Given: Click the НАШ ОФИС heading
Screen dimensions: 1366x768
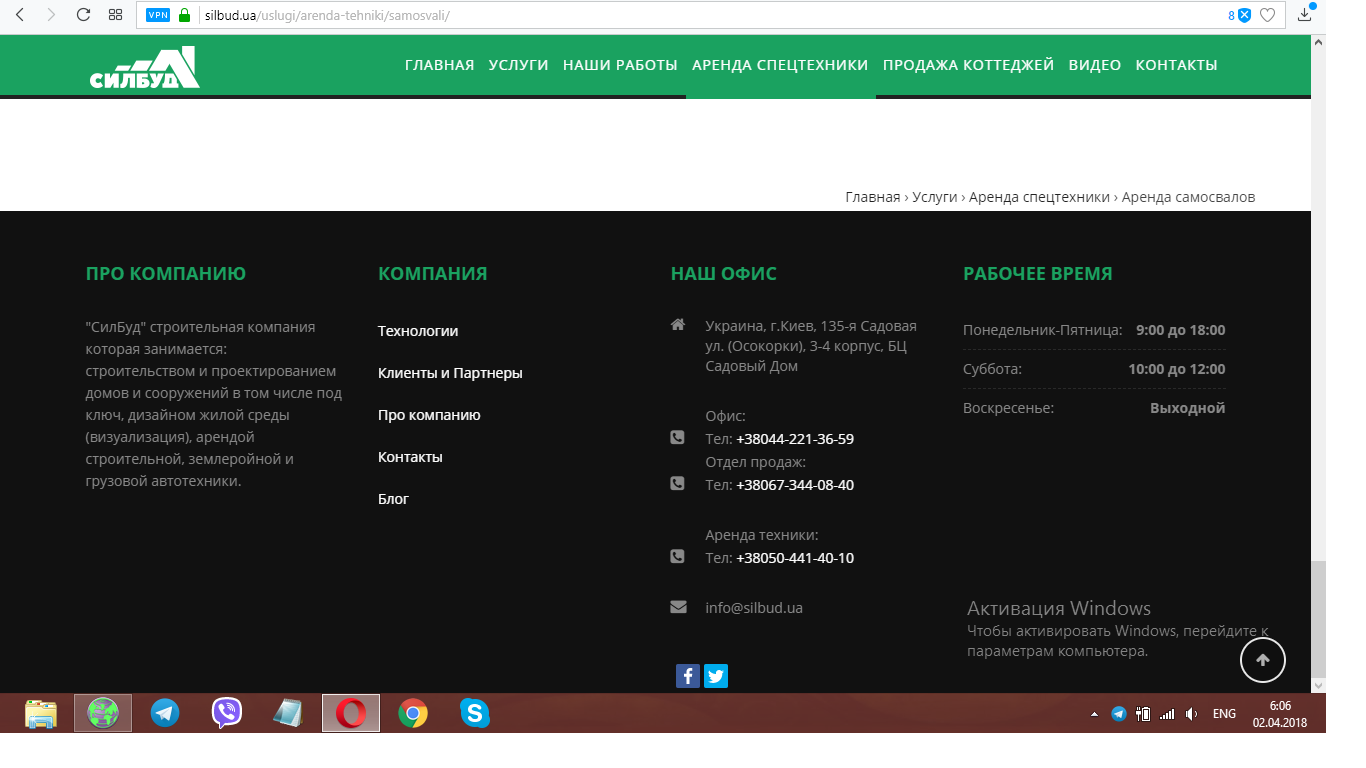Looking at the screenshot, I should point(724,274).
